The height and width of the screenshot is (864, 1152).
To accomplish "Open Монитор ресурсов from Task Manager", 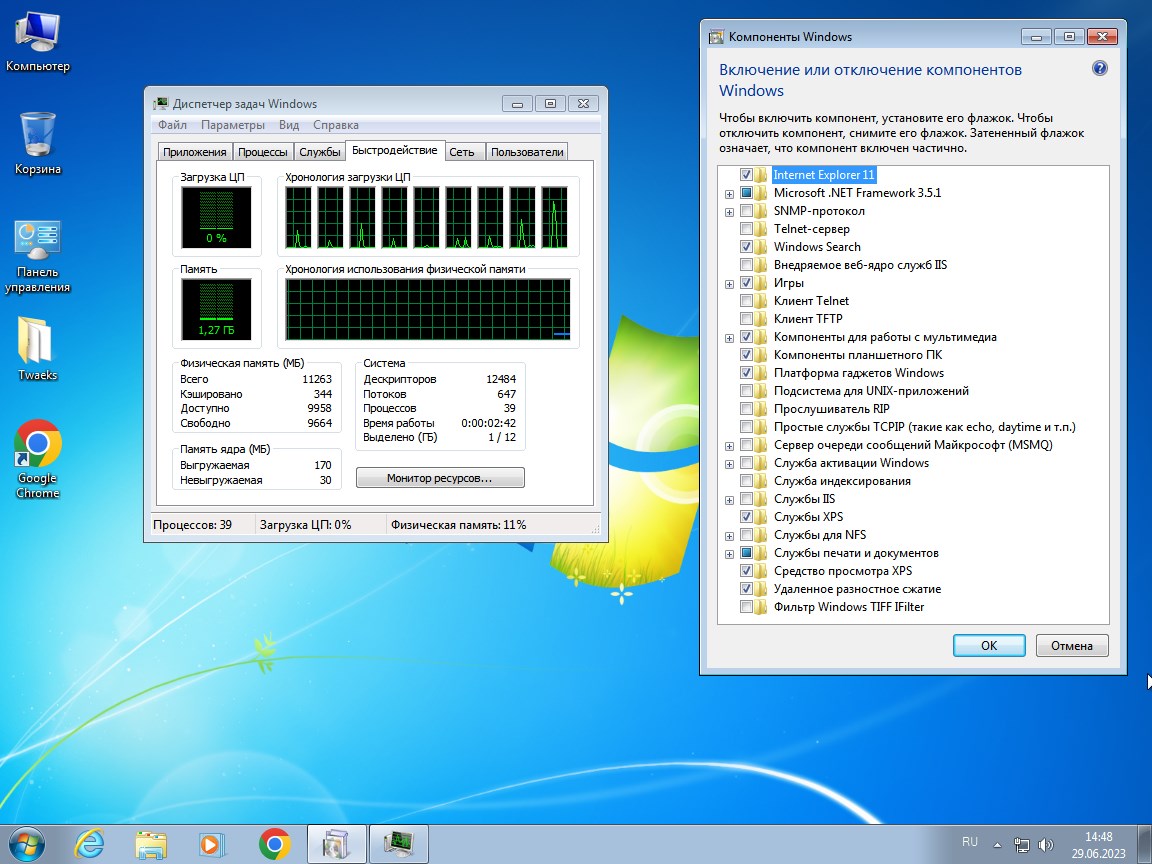I will coord(440,477).
